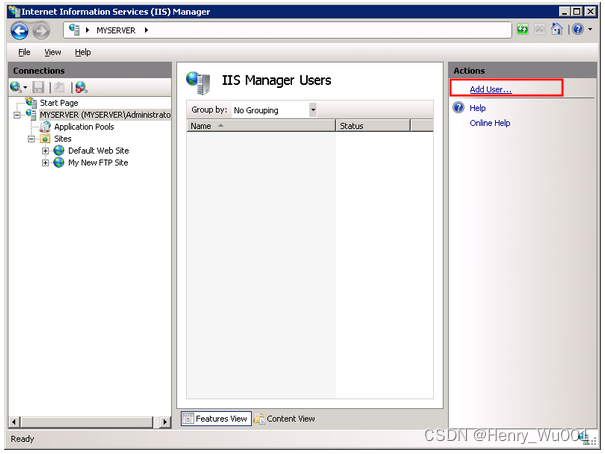Click the Application Pools icon
This screenshot has width=605, height=454.
[x=46, y=127]
